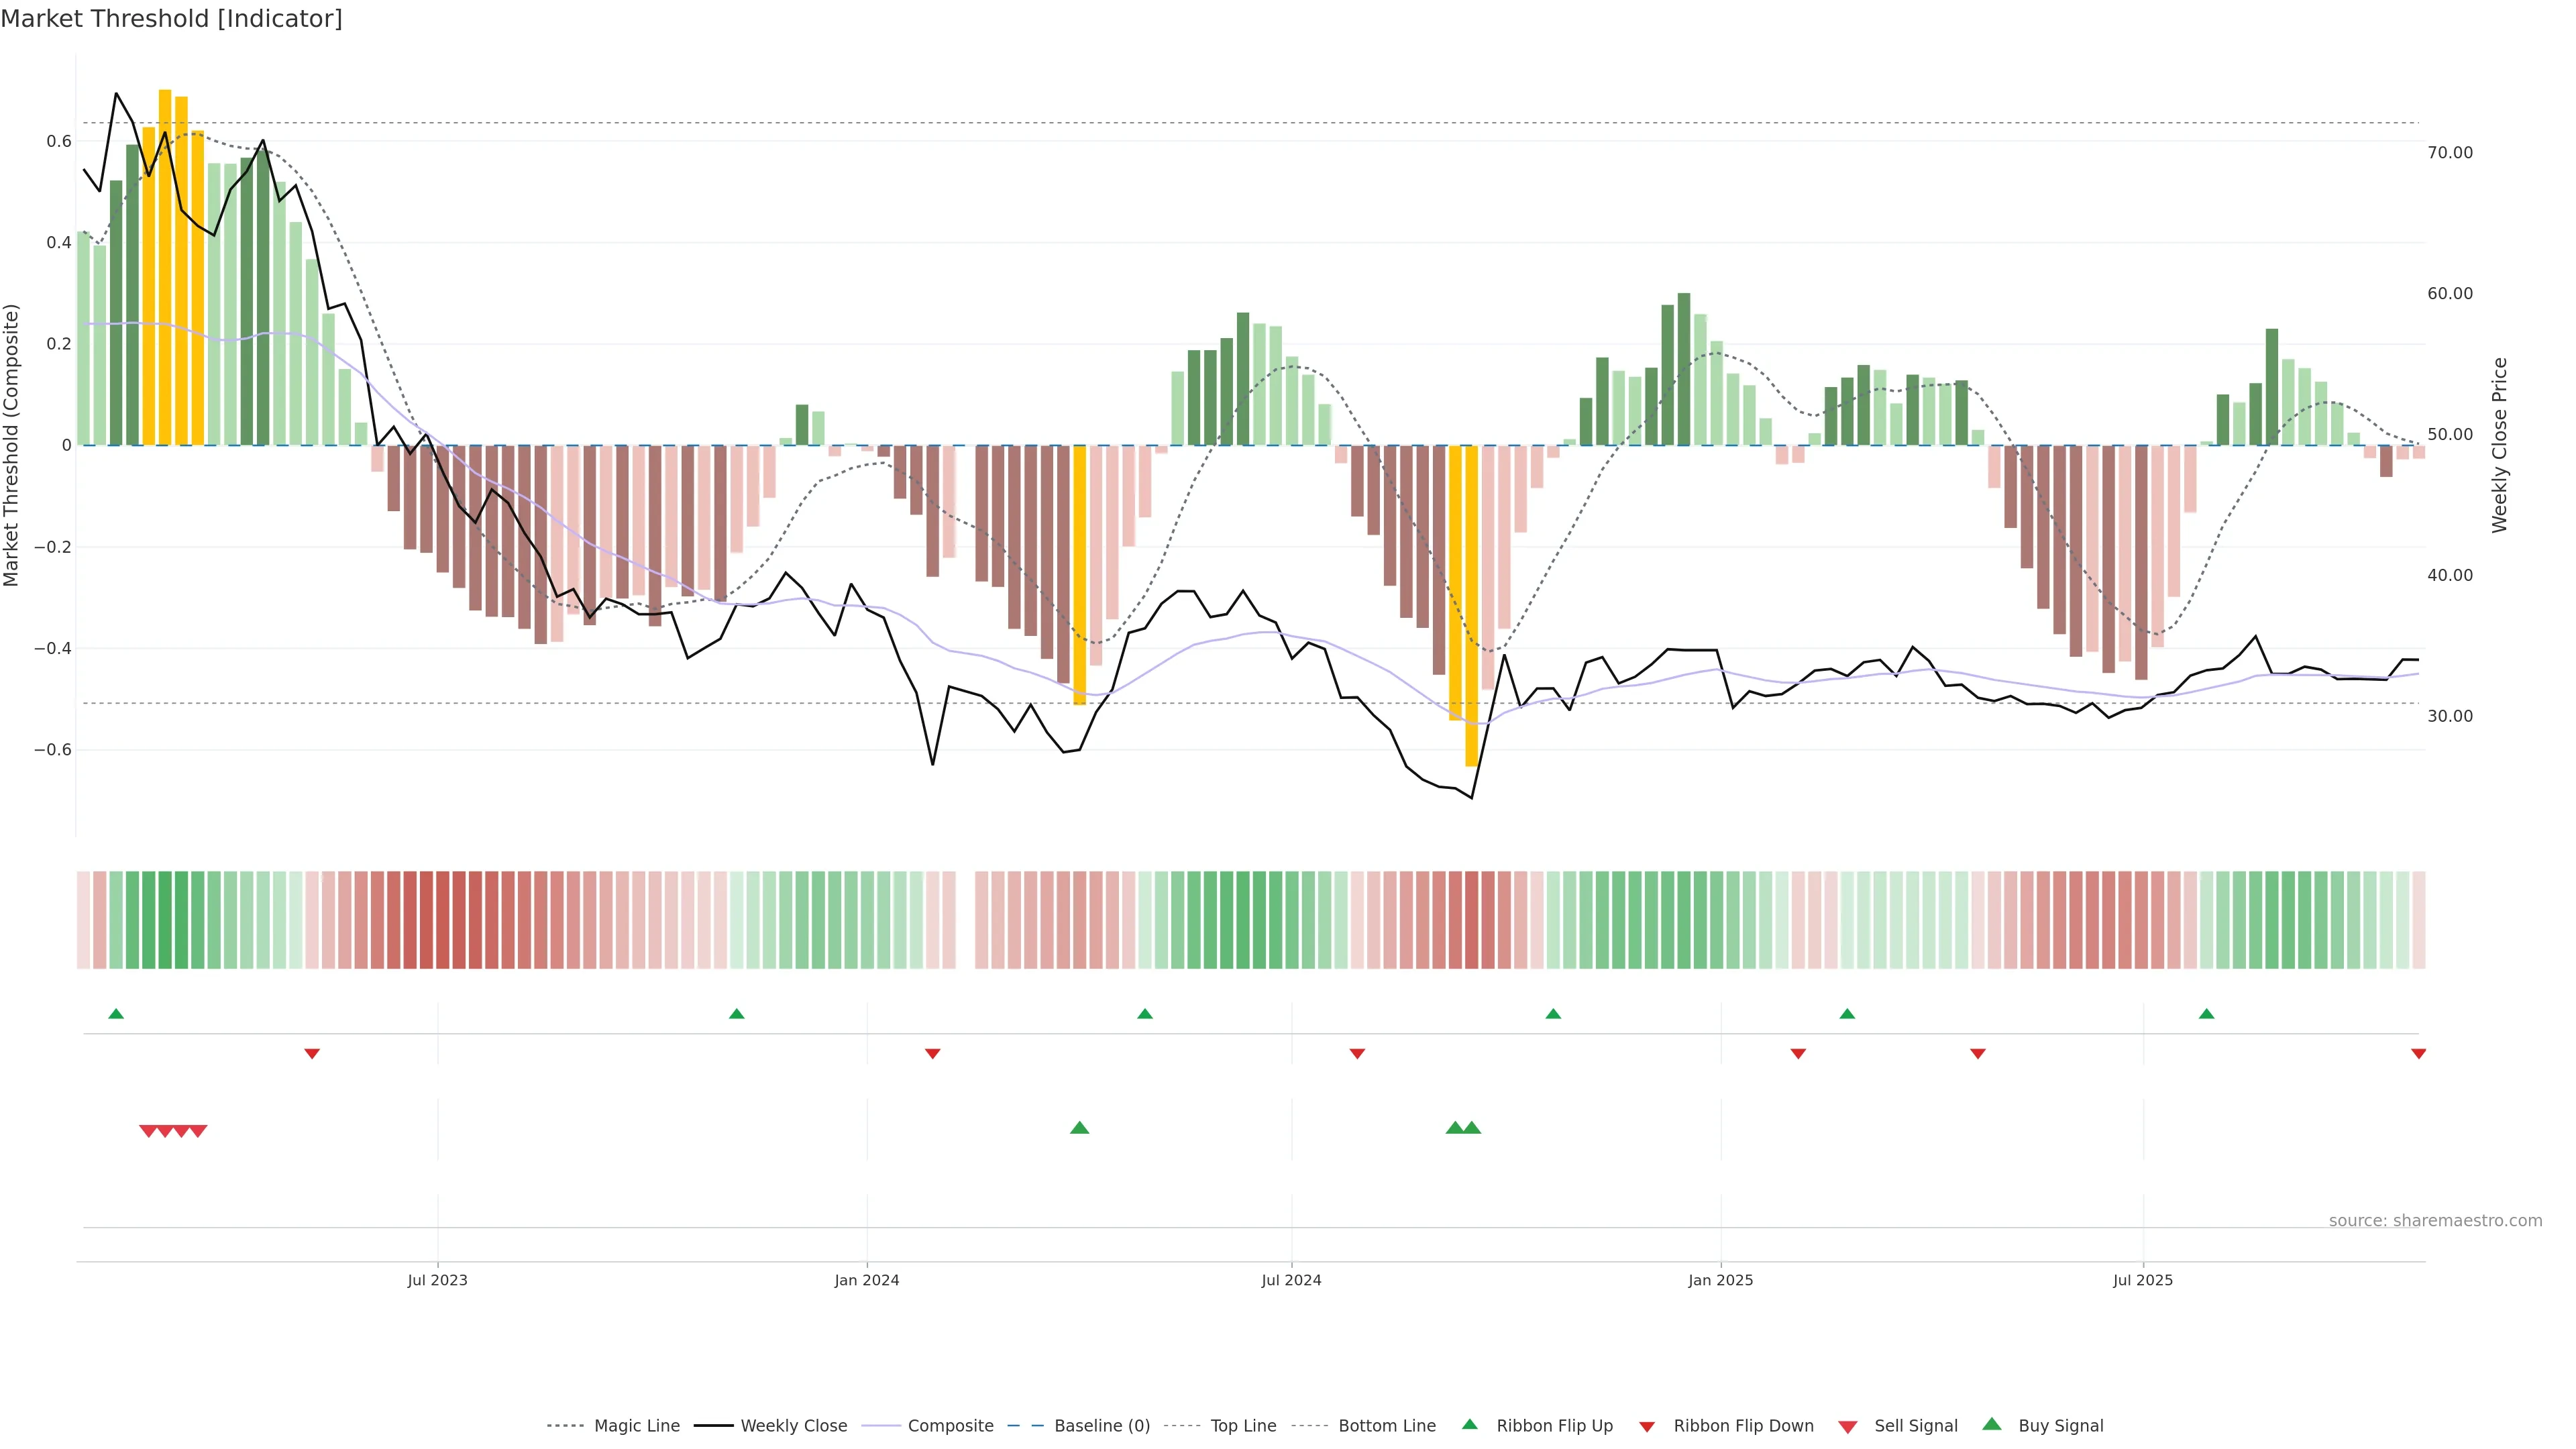Click buy signal triangle near April 2024
Image resolution: width=2576 pixels, height=1449 pixels.
1079,1128
